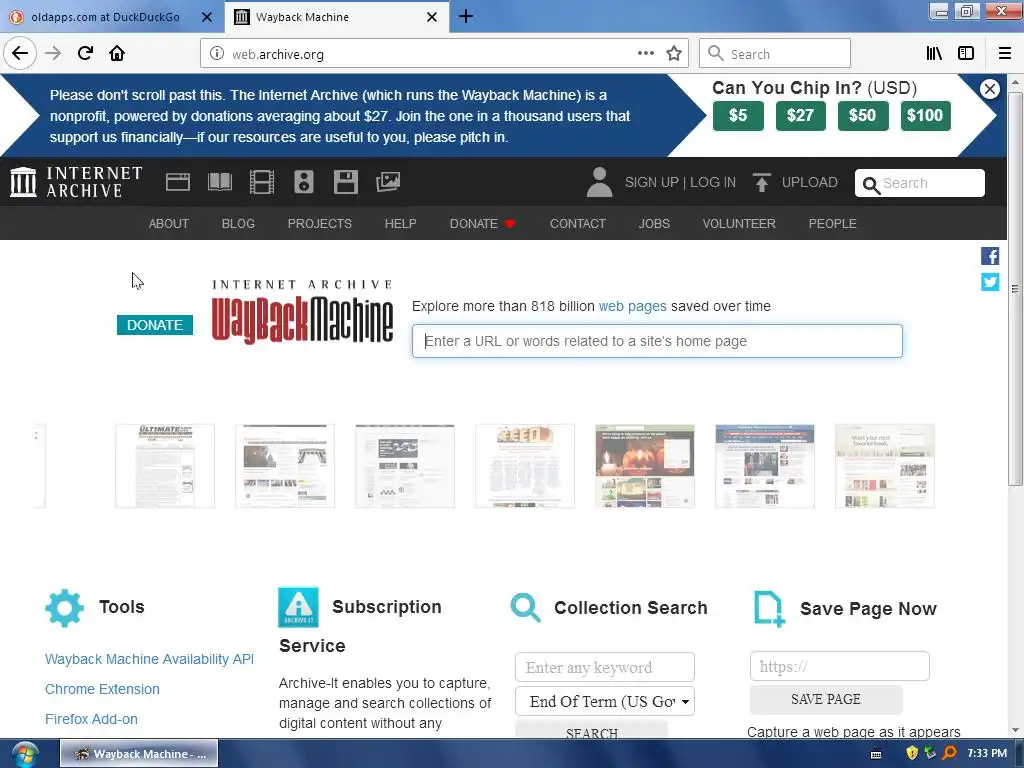Click the Archive-It subscription icon
Image resolution: width=1024 pixels, height=768 pixels.
click(x=298, y=607)
